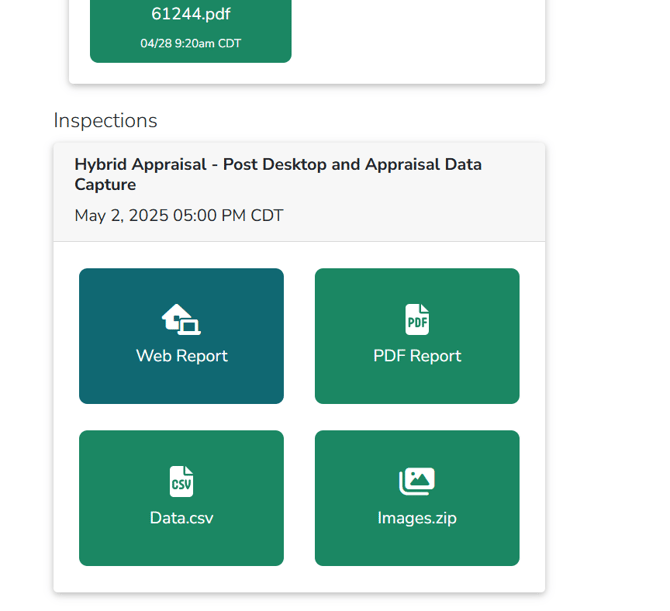Click the CSV file icon
Viewport: 670px width, 611px height.
coord(181,481)
